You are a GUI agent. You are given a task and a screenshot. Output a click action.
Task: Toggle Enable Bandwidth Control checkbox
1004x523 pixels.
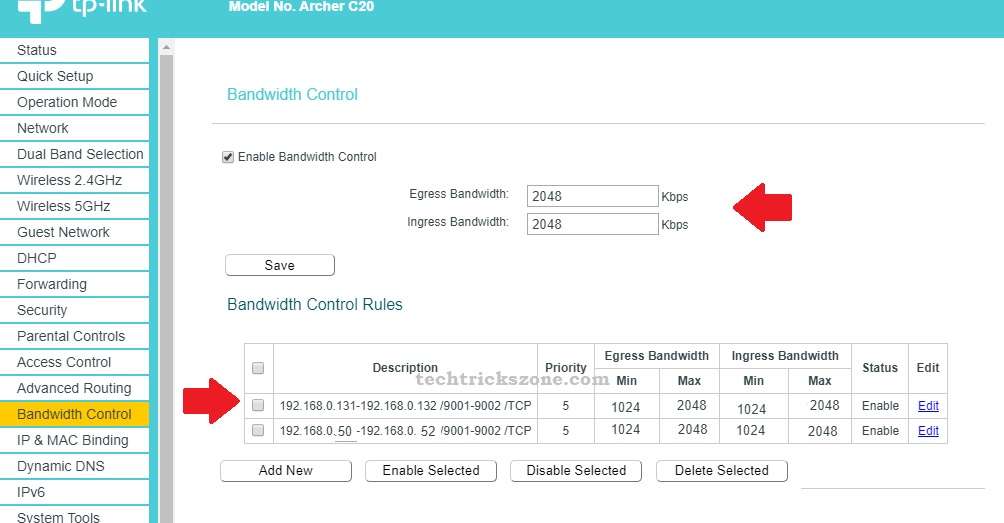tap(228, 157)
